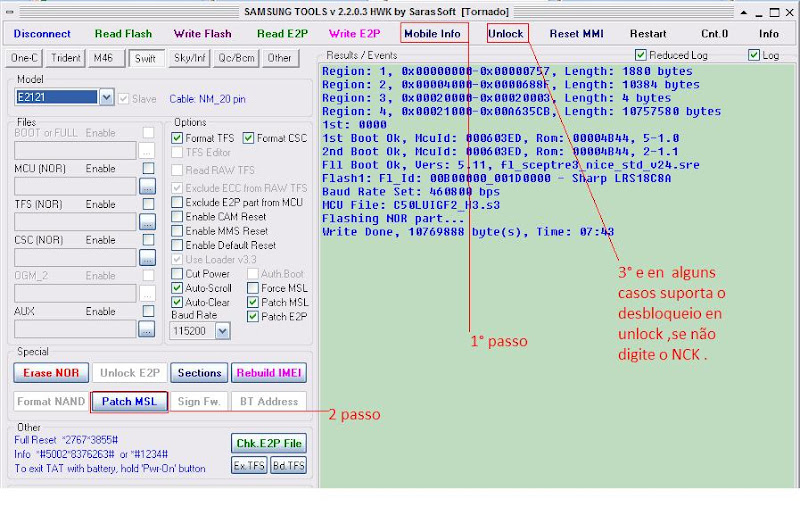Click the 'Baud Rate Set: 460800 bps' log line
Screen dimensions: 800x507
tap(411, 192)
